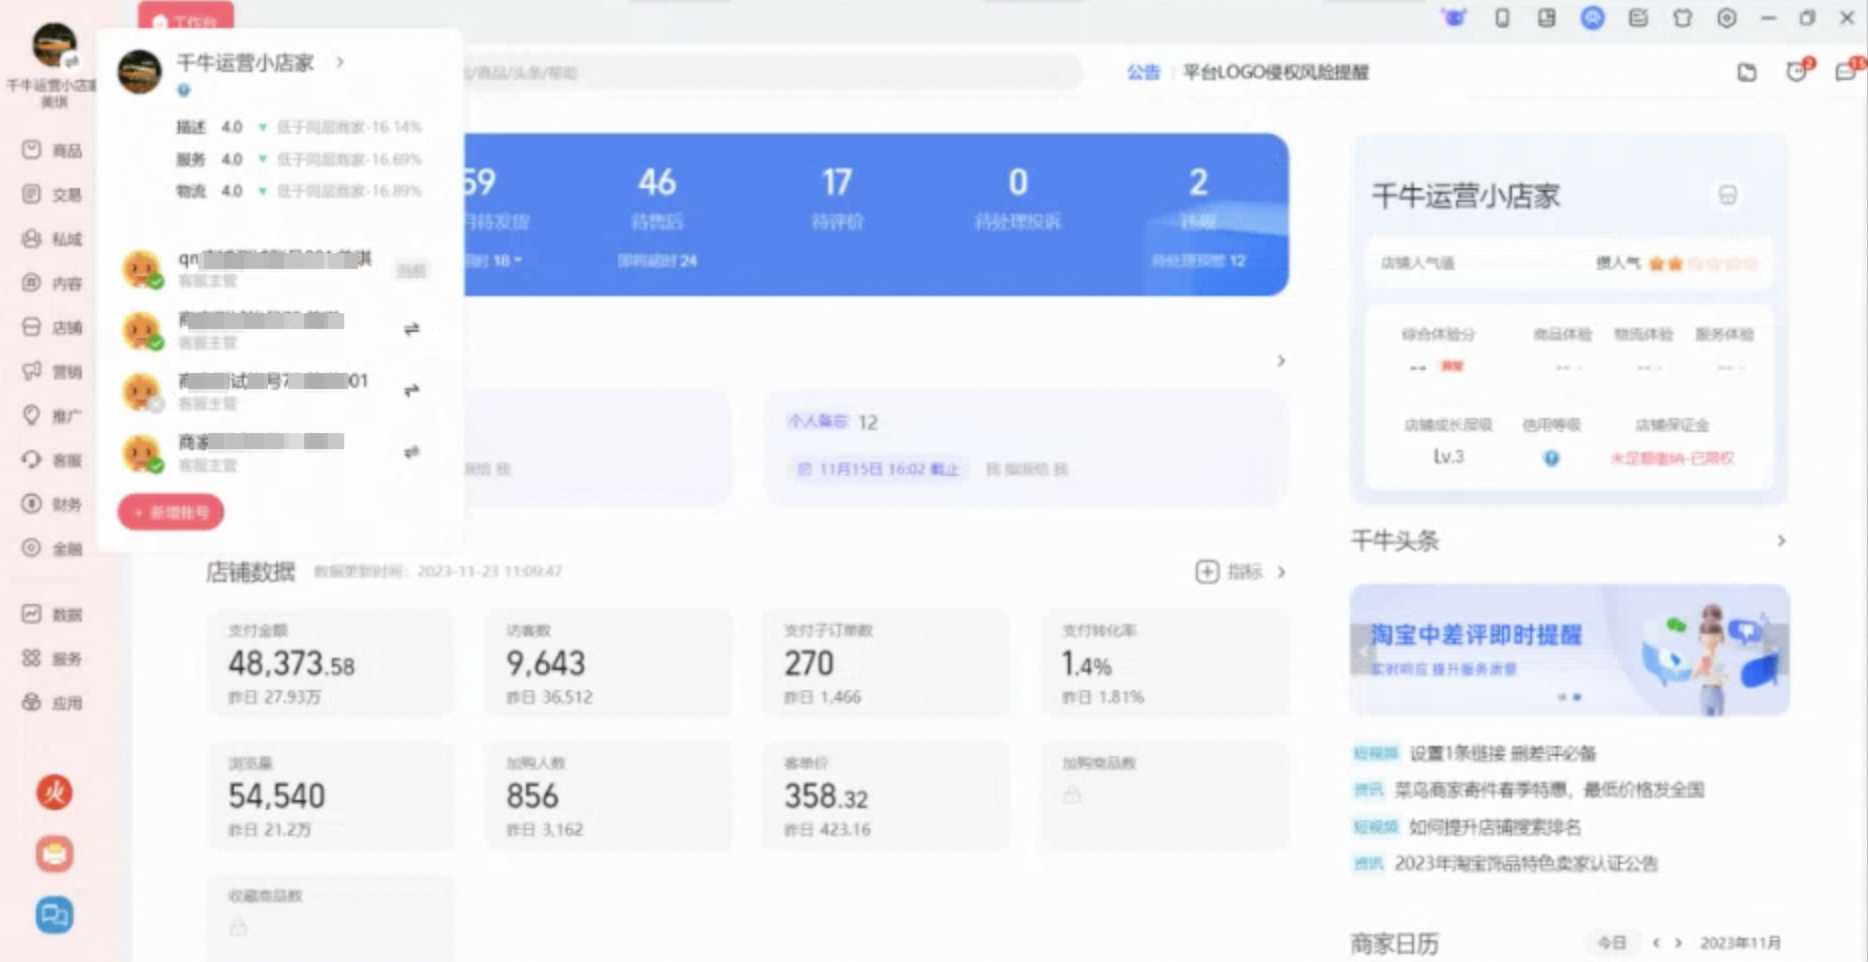Open the notification bell with red badge
This screenshot has width=1868, height=962.
point(1797,71)
